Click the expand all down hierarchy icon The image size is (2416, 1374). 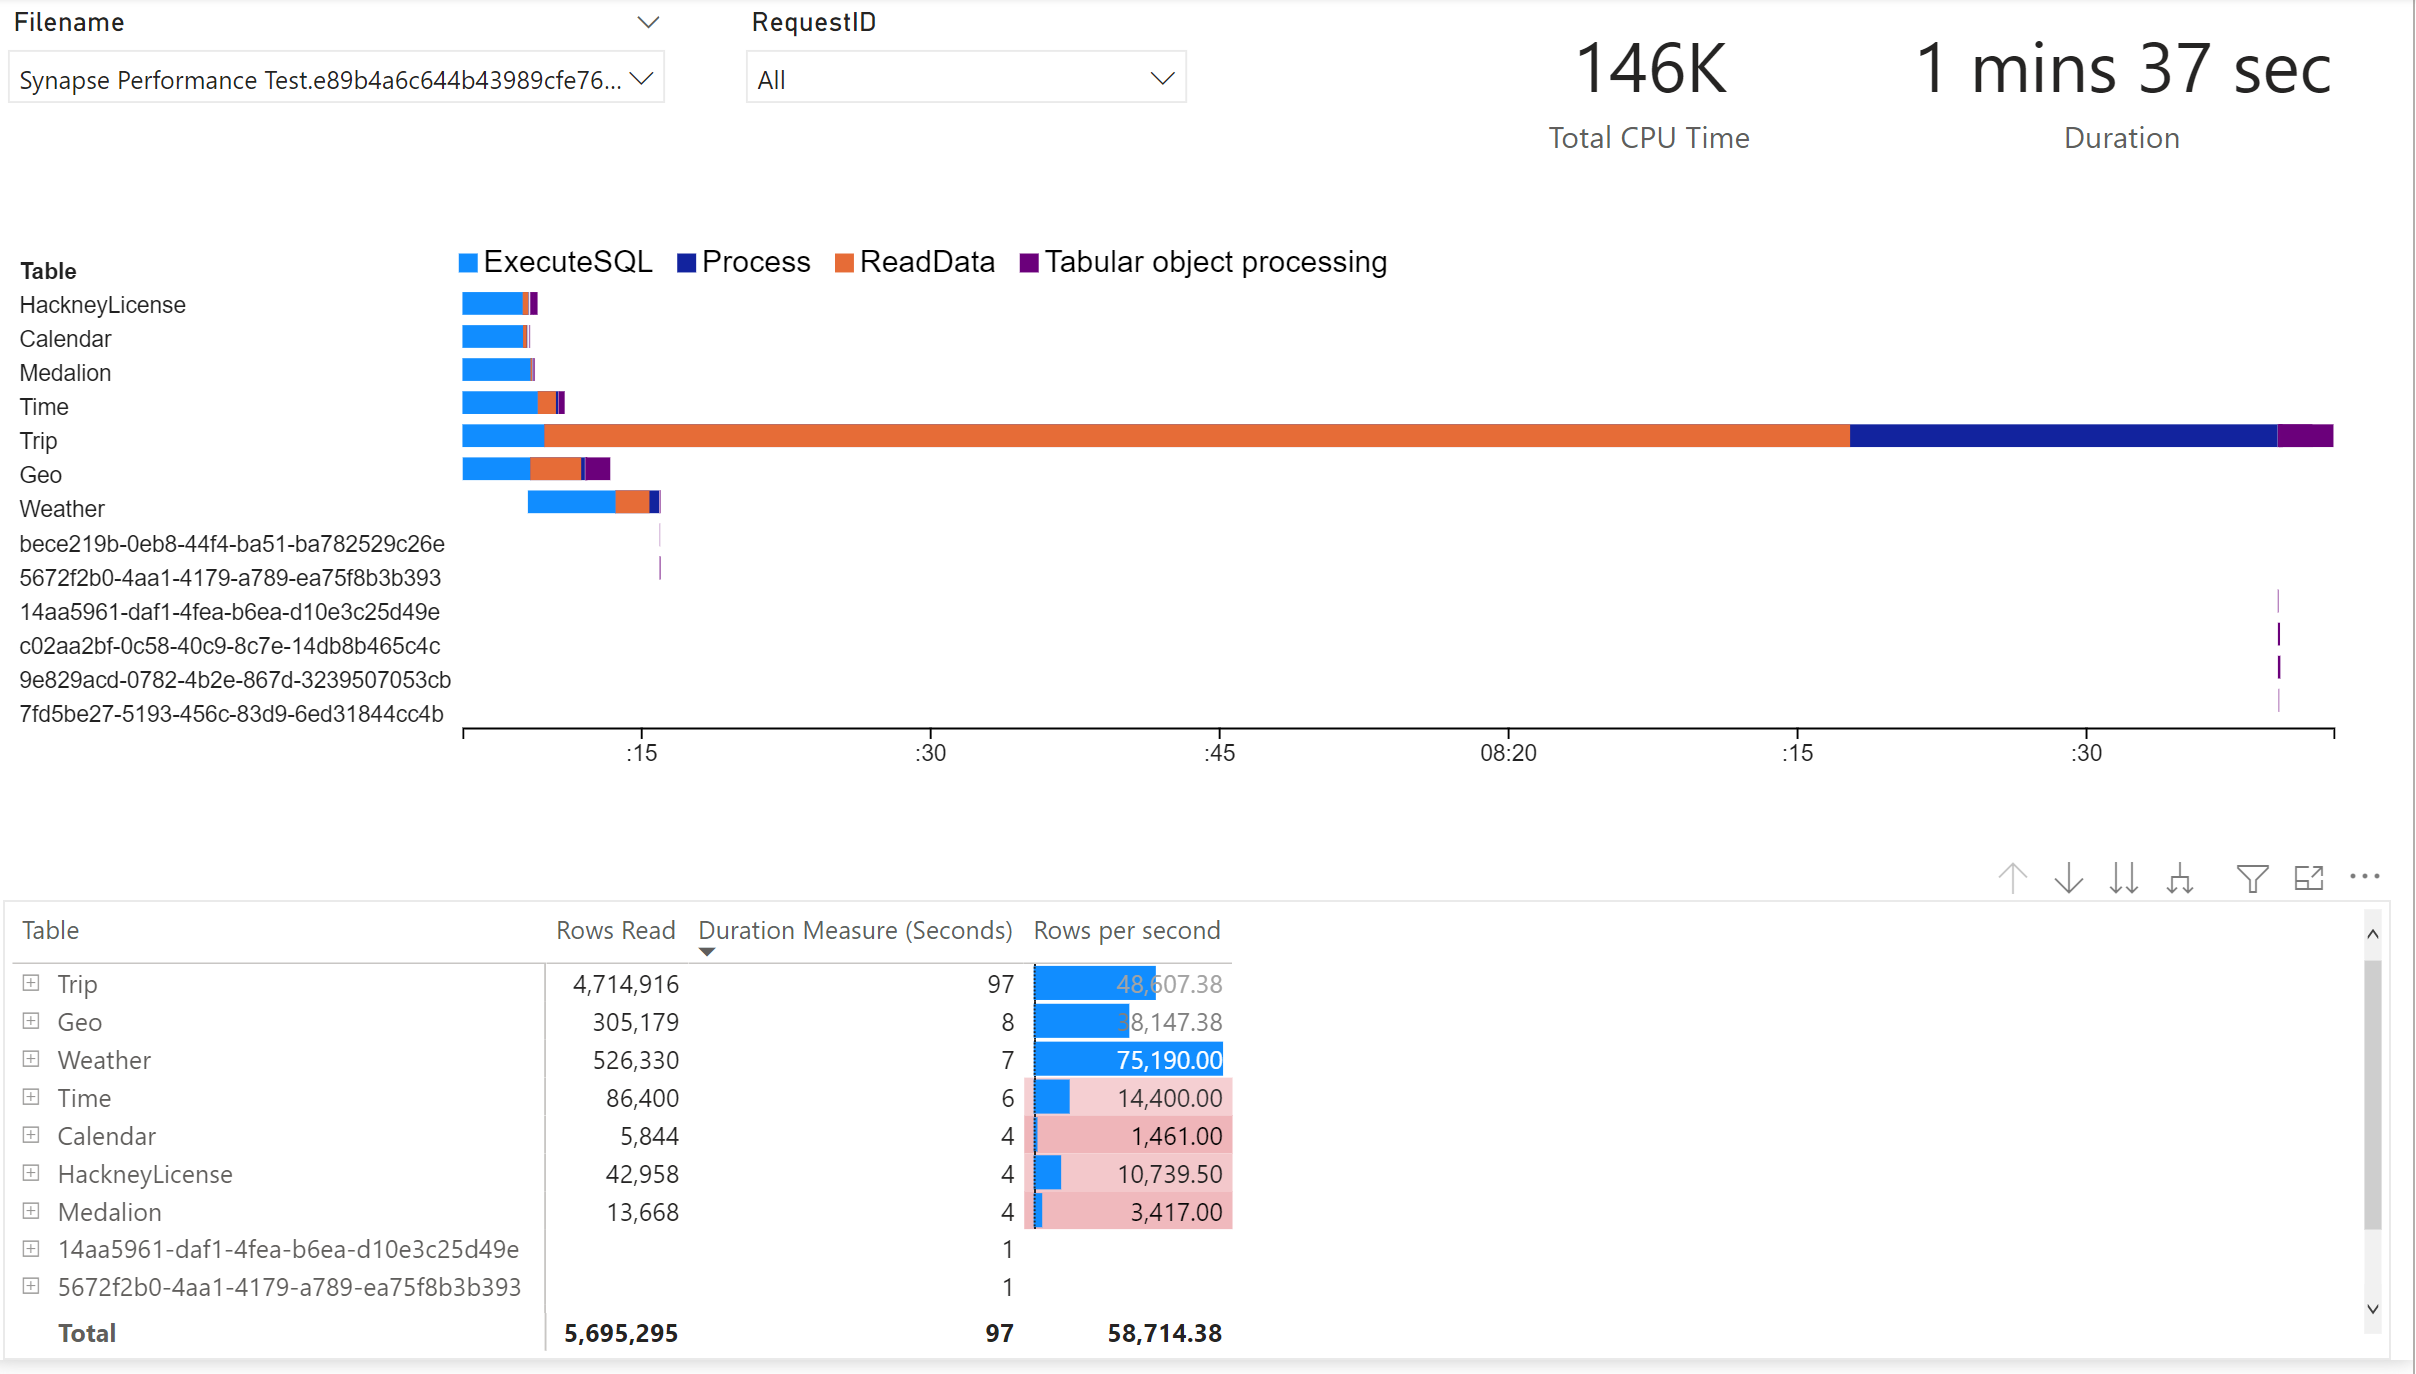(x=2180, y=879)
